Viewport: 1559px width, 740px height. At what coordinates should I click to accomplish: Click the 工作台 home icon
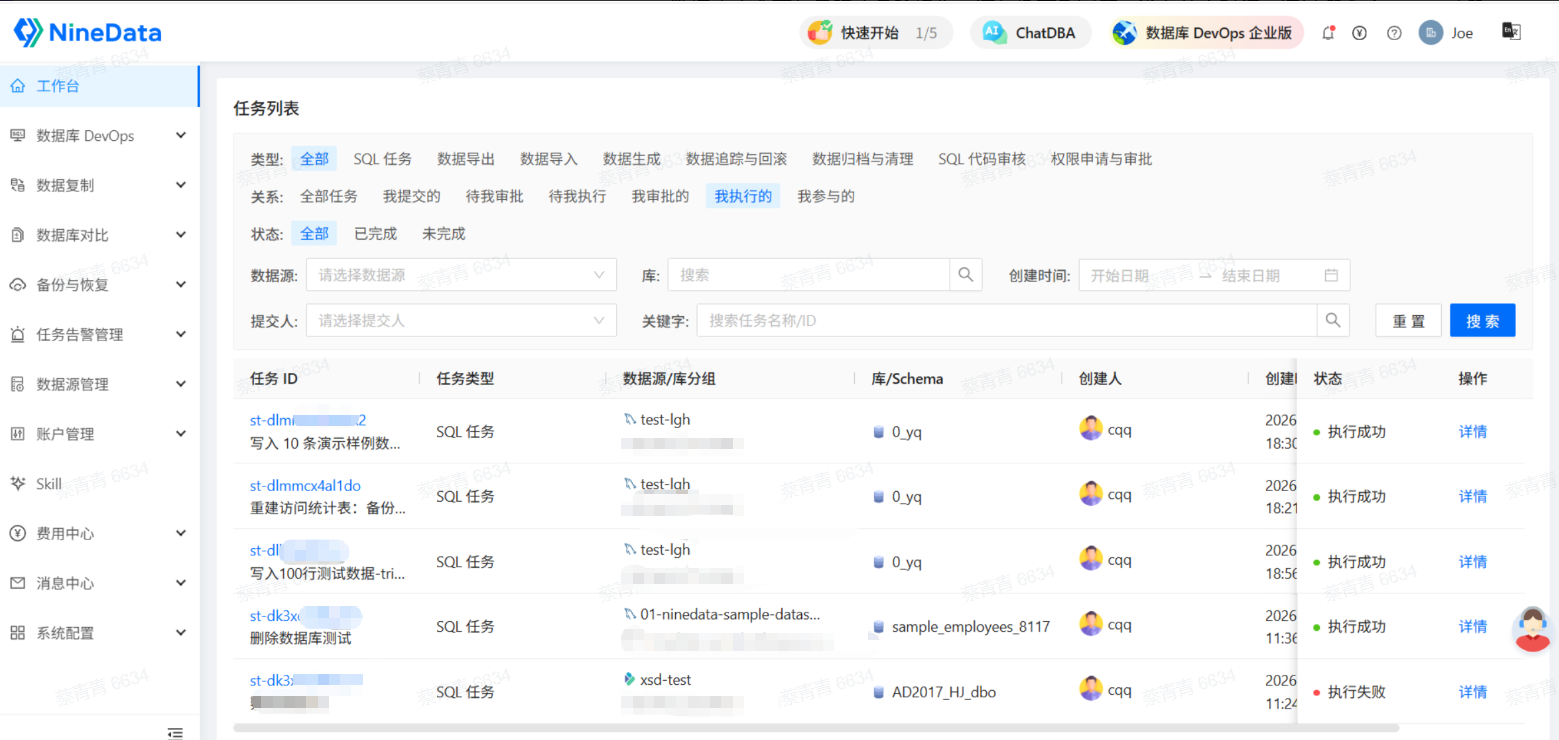(17, 86)
